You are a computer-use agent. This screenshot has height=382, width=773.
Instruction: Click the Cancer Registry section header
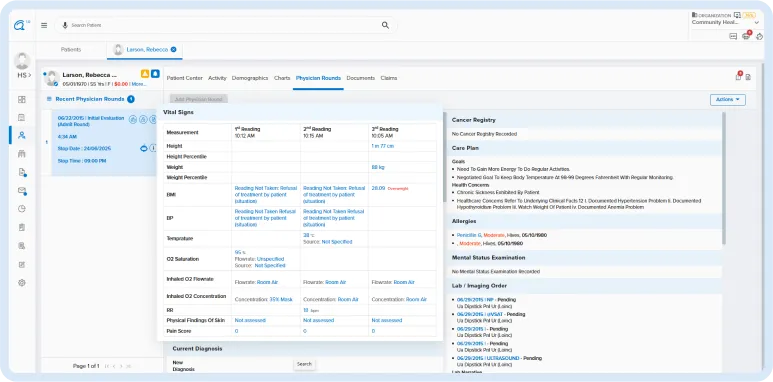(585, 120)
